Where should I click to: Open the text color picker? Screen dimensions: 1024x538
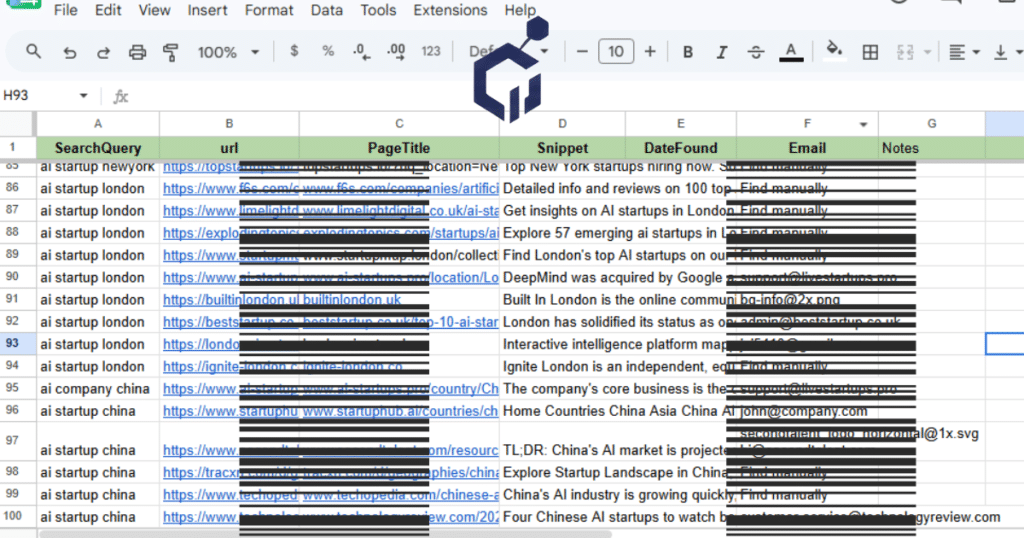(x=791, y=52)
